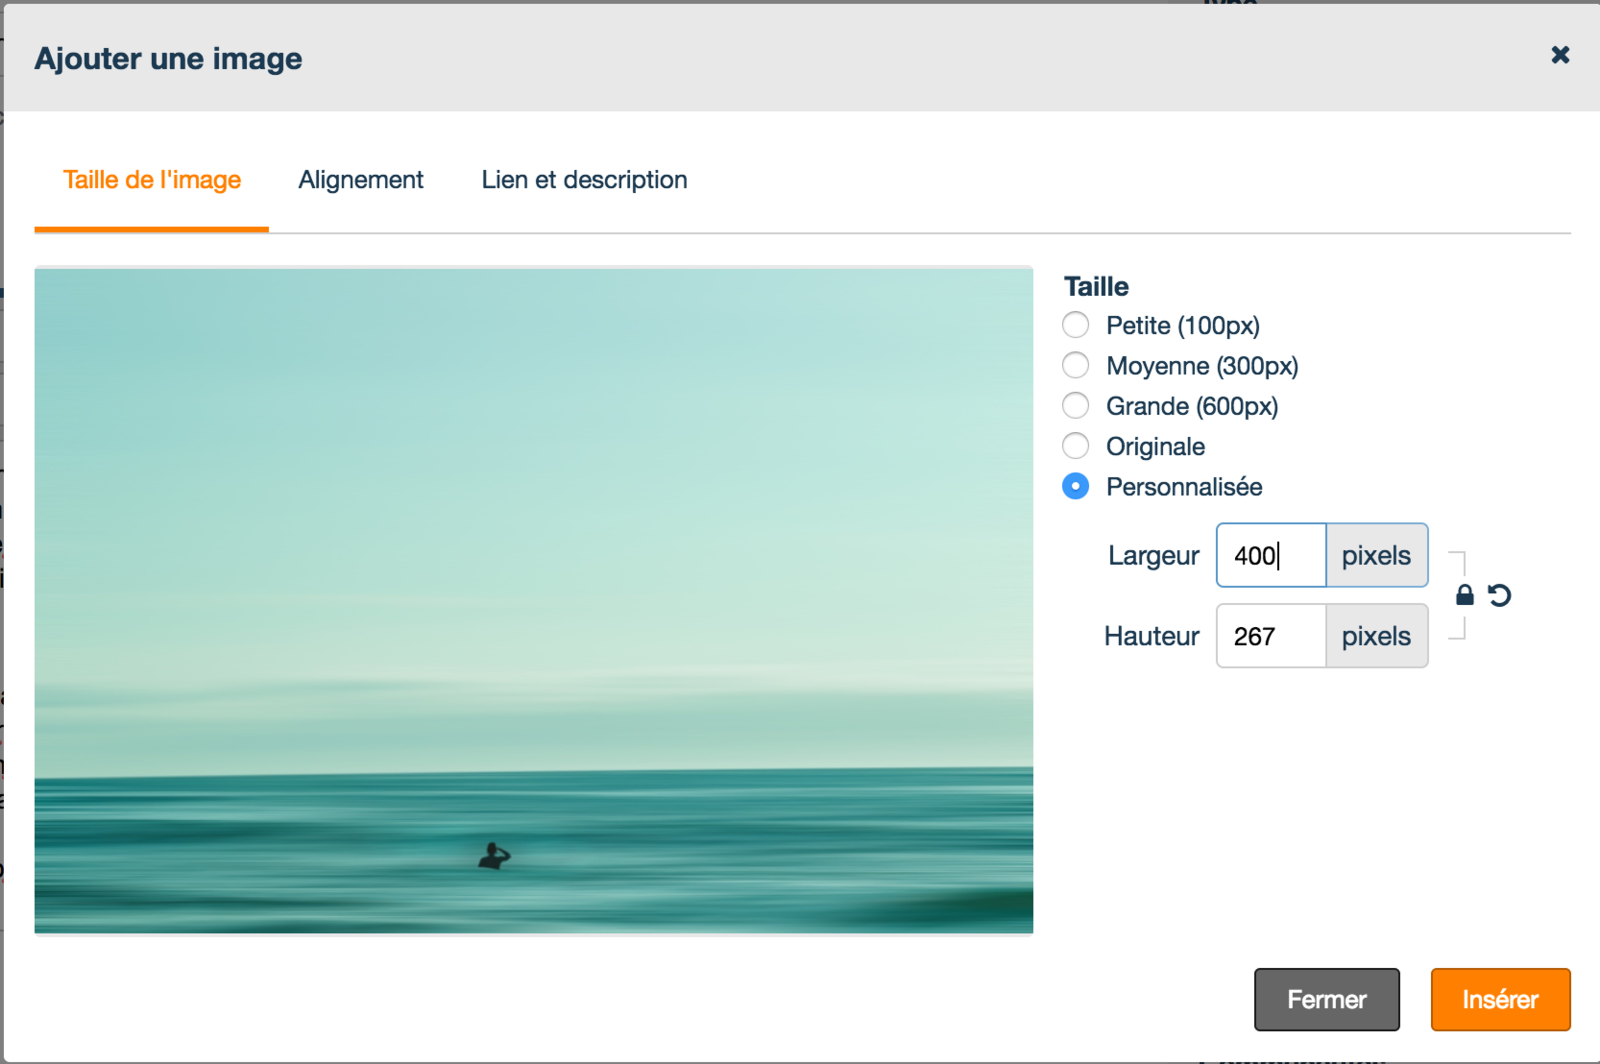1600x1064 pixels.
Task: Click into the Hauteur height field
Action: pyautogui.click(x=1270, y=636)
